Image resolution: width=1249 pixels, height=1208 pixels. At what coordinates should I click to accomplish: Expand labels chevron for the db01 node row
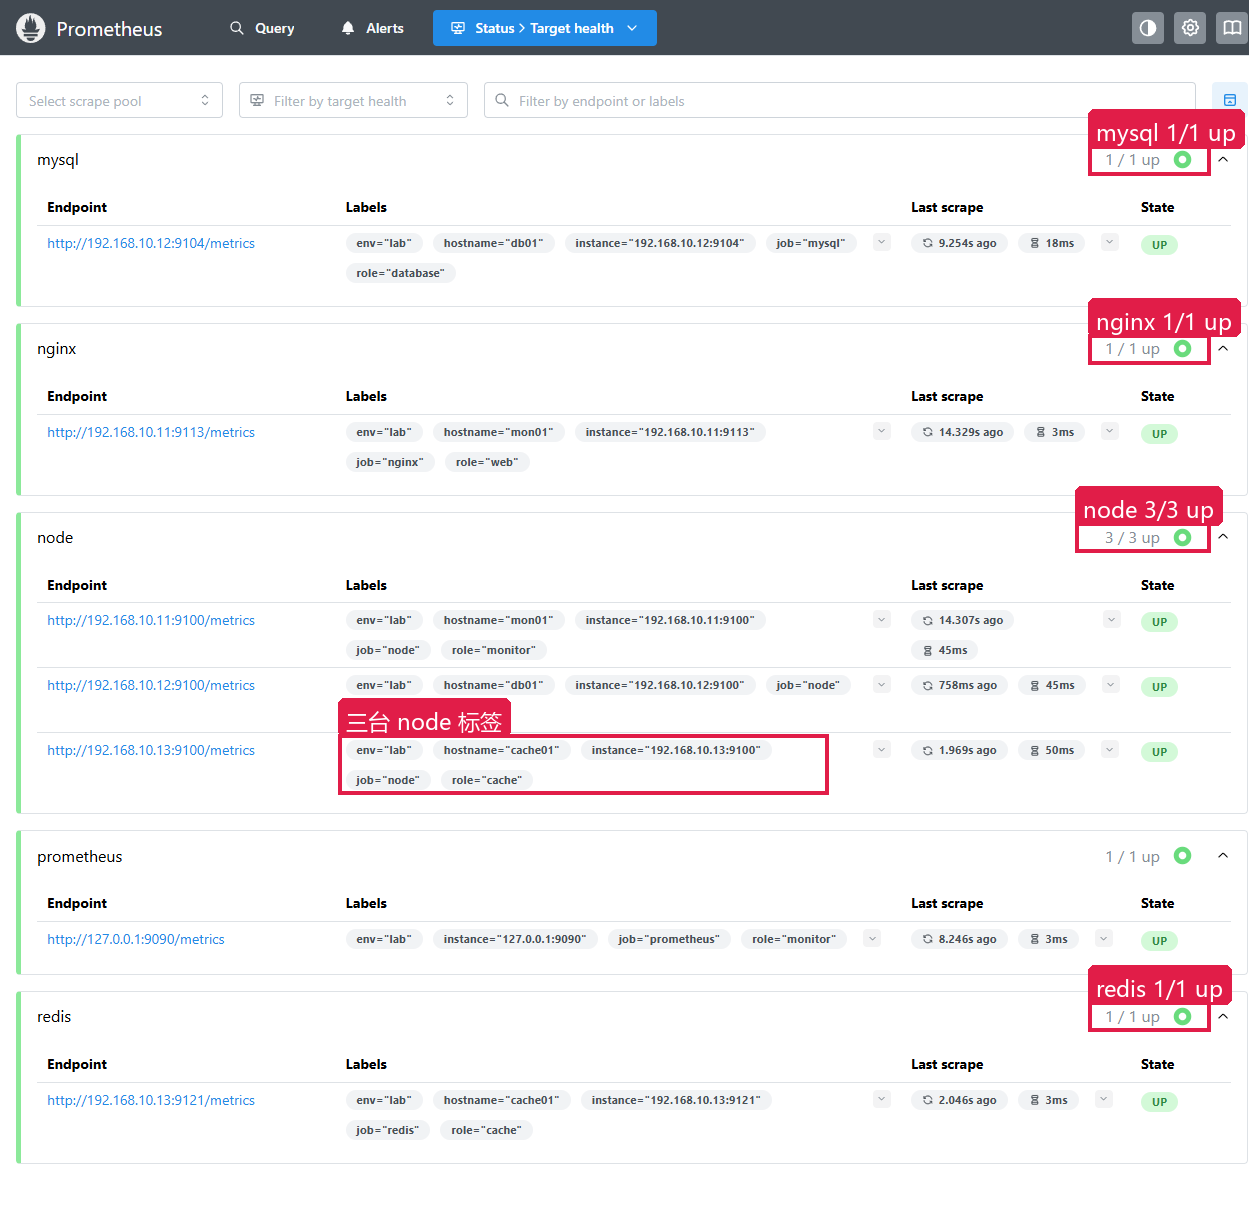click(x=882, y=684)
